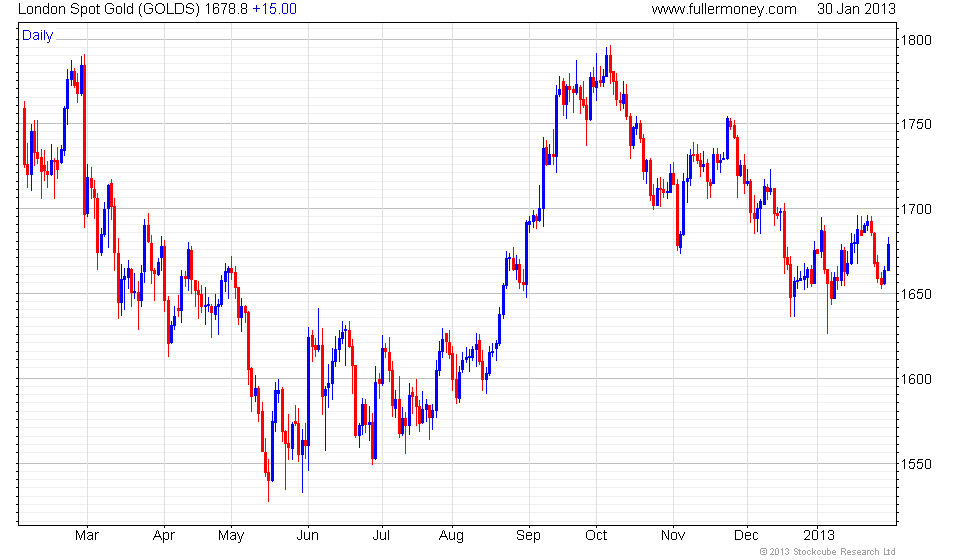Screen dimensions: 980x560
Task: Click the +15.00 change value
Action: pos(274,9)
